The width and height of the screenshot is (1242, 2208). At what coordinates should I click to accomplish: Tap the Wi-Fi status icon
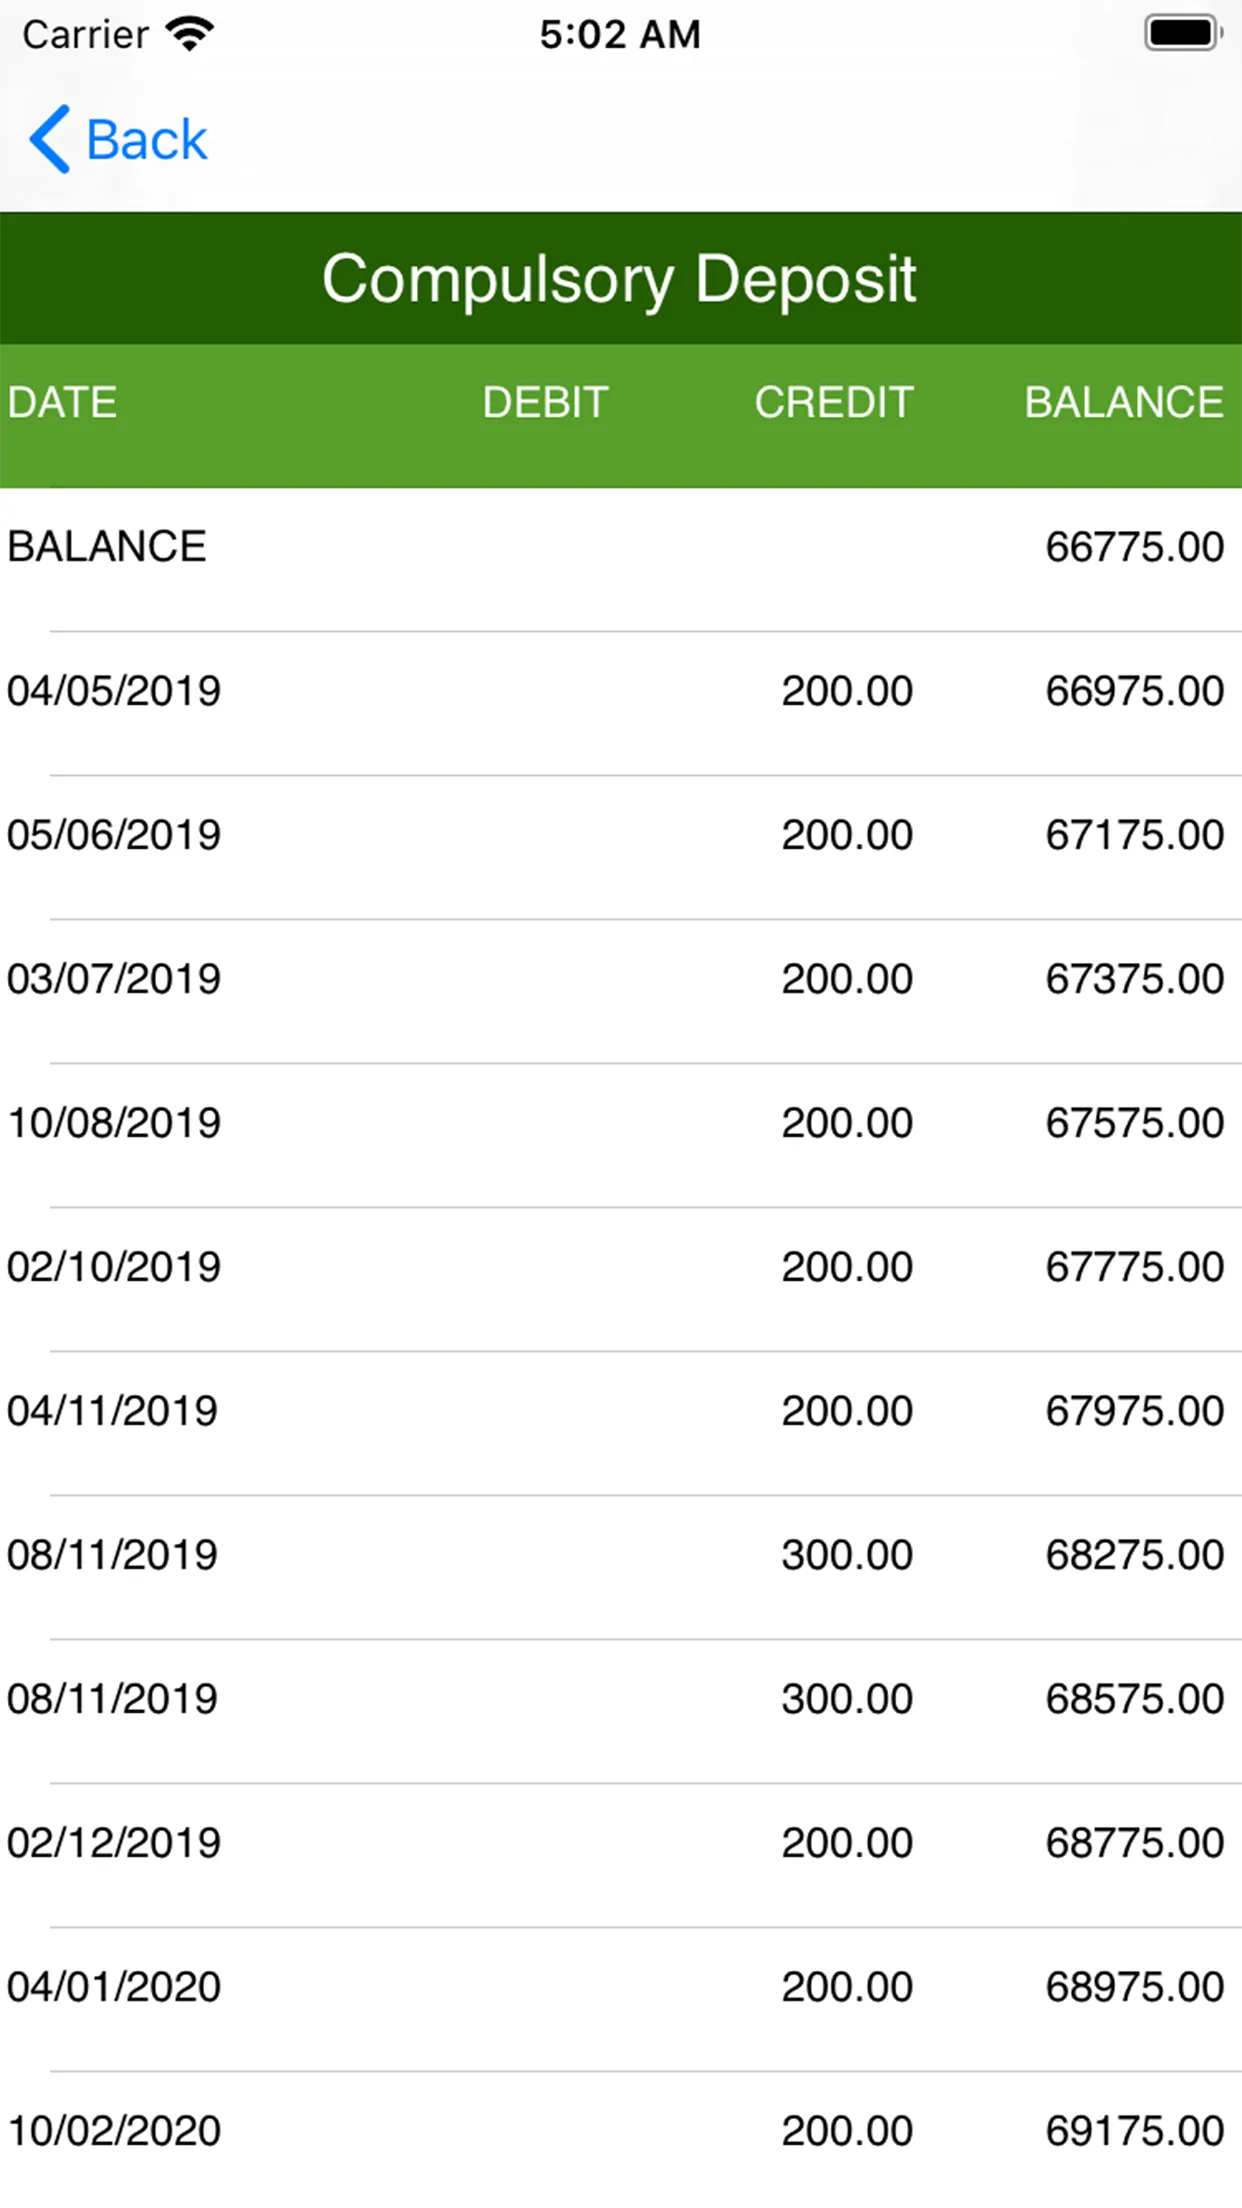point(189,33)
